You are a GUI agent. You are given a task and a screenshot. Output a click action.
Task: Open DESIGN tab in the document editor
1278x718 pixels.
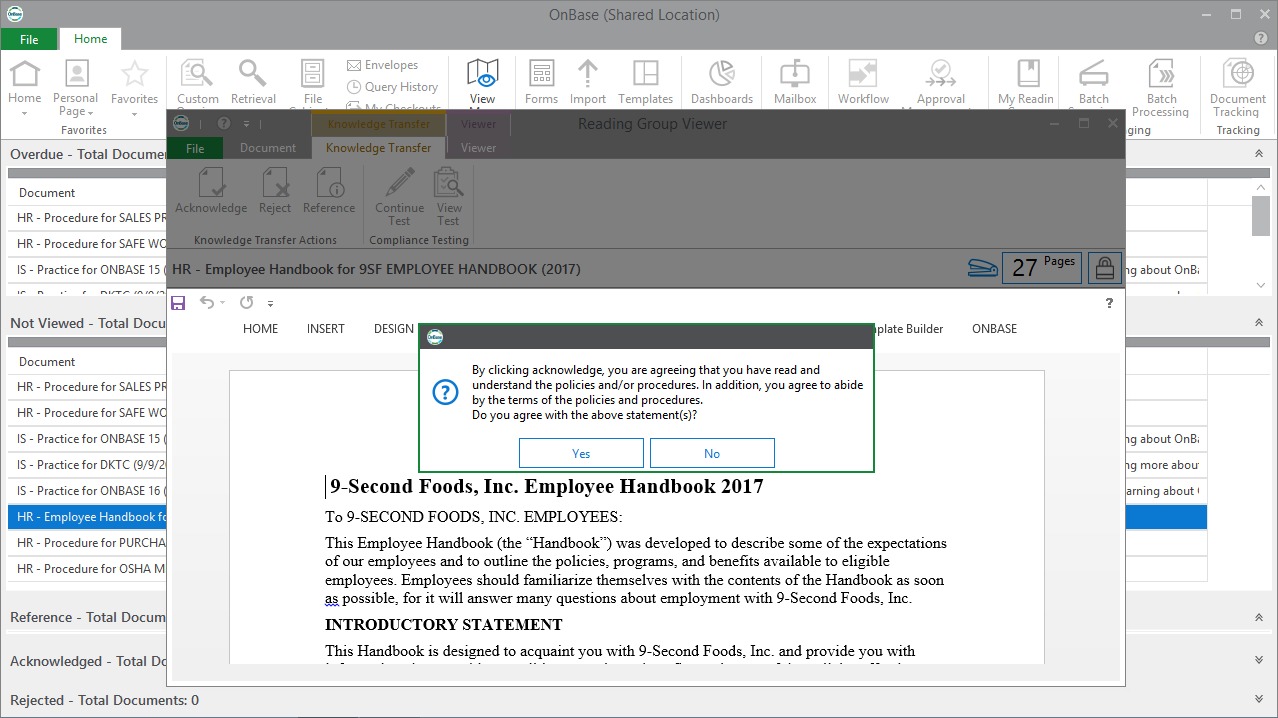tap(393, 329)
